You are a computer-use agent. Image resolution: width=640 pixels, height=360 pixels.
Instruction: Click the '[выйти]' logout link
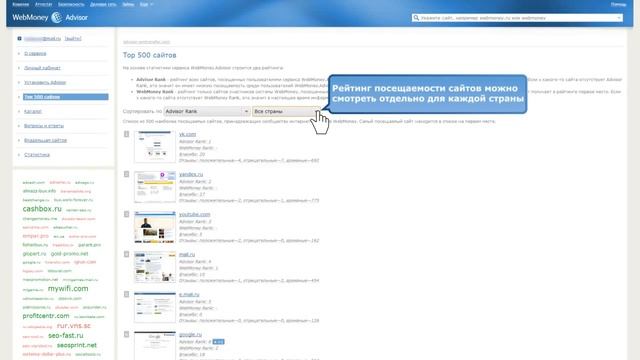pyautogui.click(x=73, y=38)
